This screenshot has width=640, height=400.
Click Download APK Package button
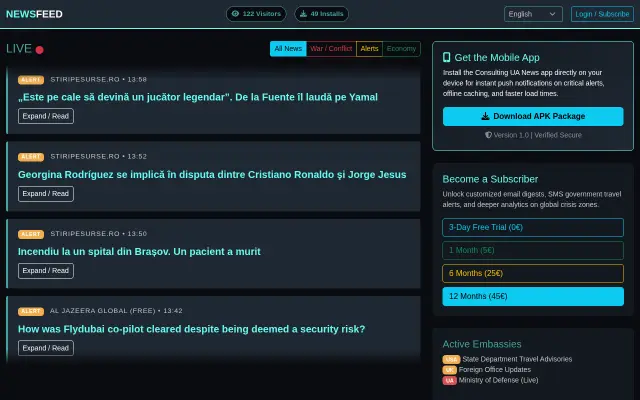click(533, 116)
